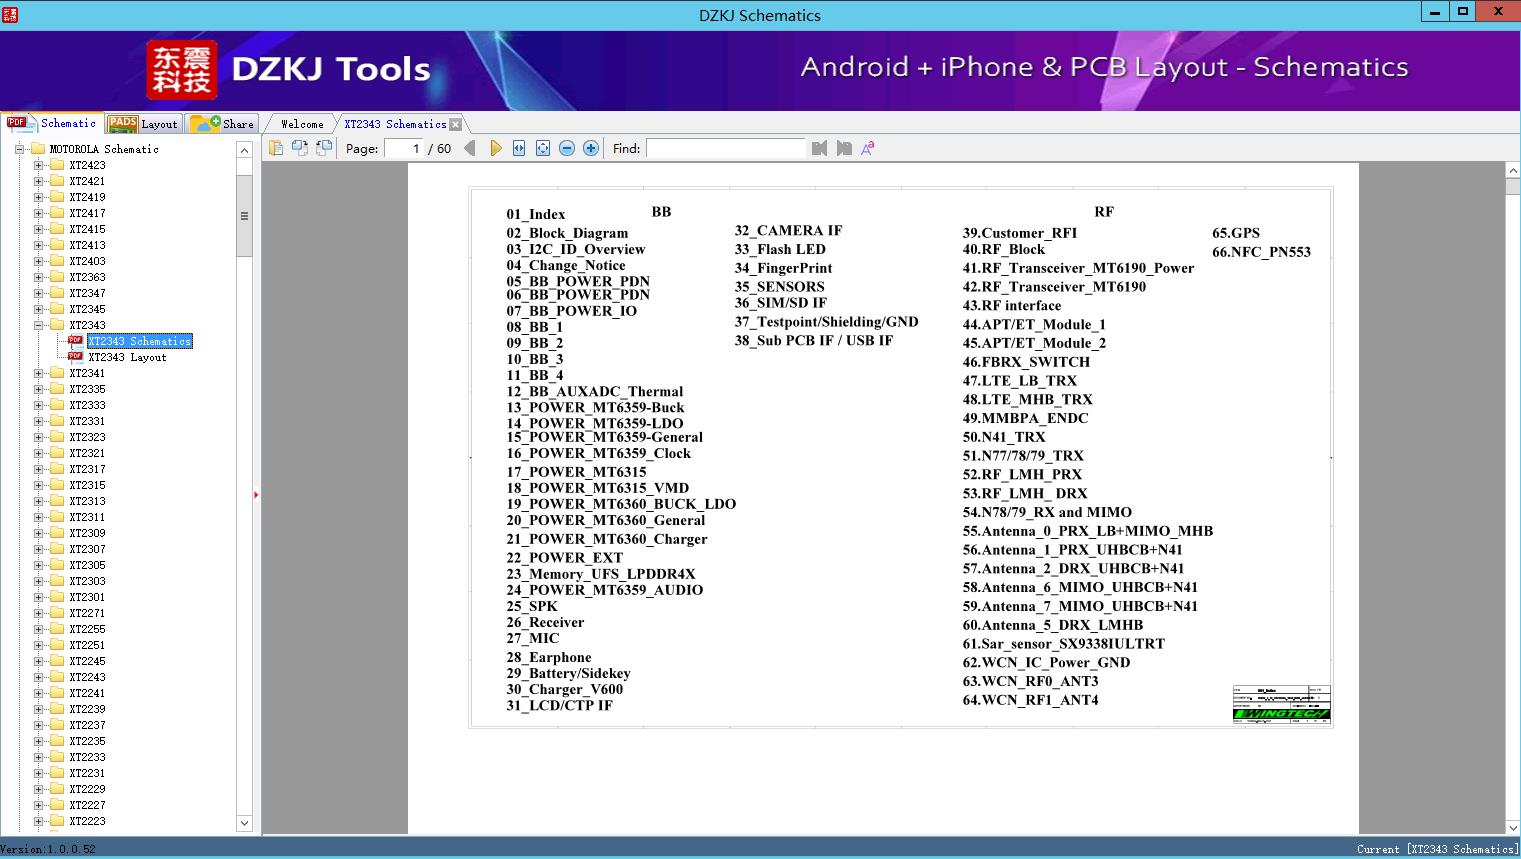Click '30_Charger_V600' index entry
Screen dimensions: 1521x859
pos(564,689)
